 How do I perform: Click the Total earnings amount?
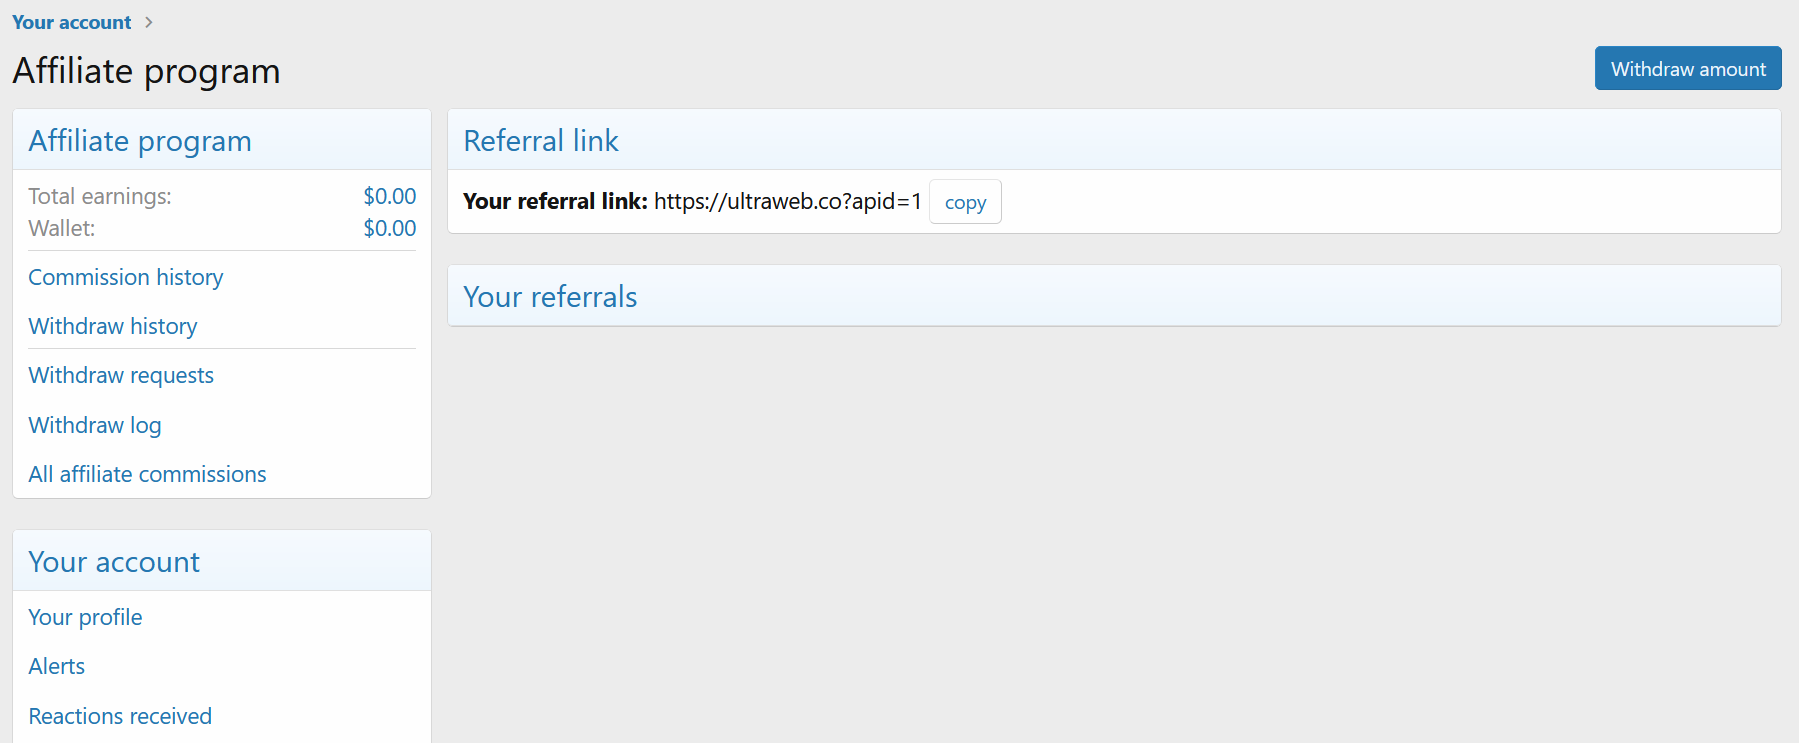390,196
